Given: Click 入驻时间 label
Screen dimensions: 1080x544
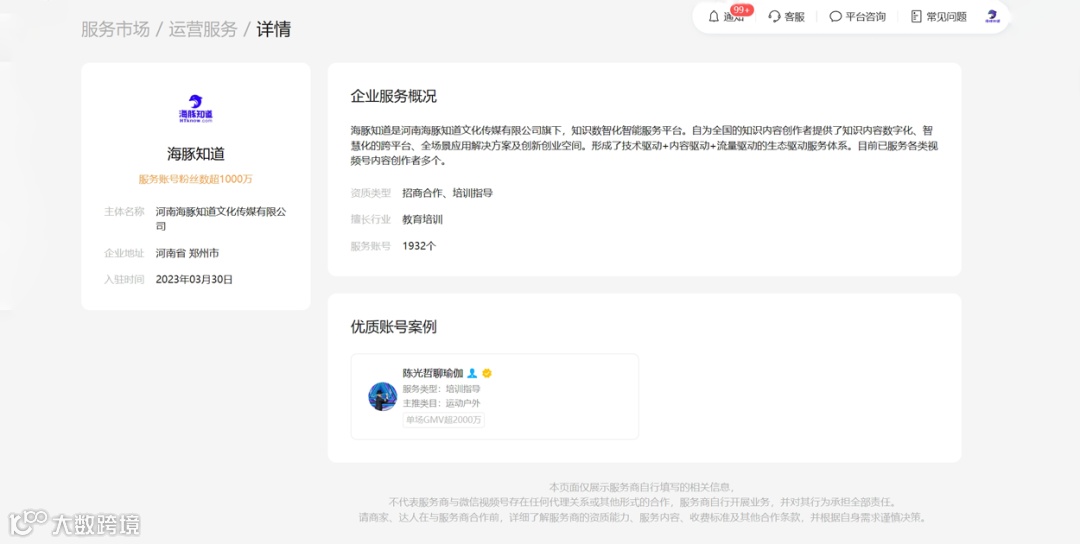Looking at the screenshot, I should point(124,280).
